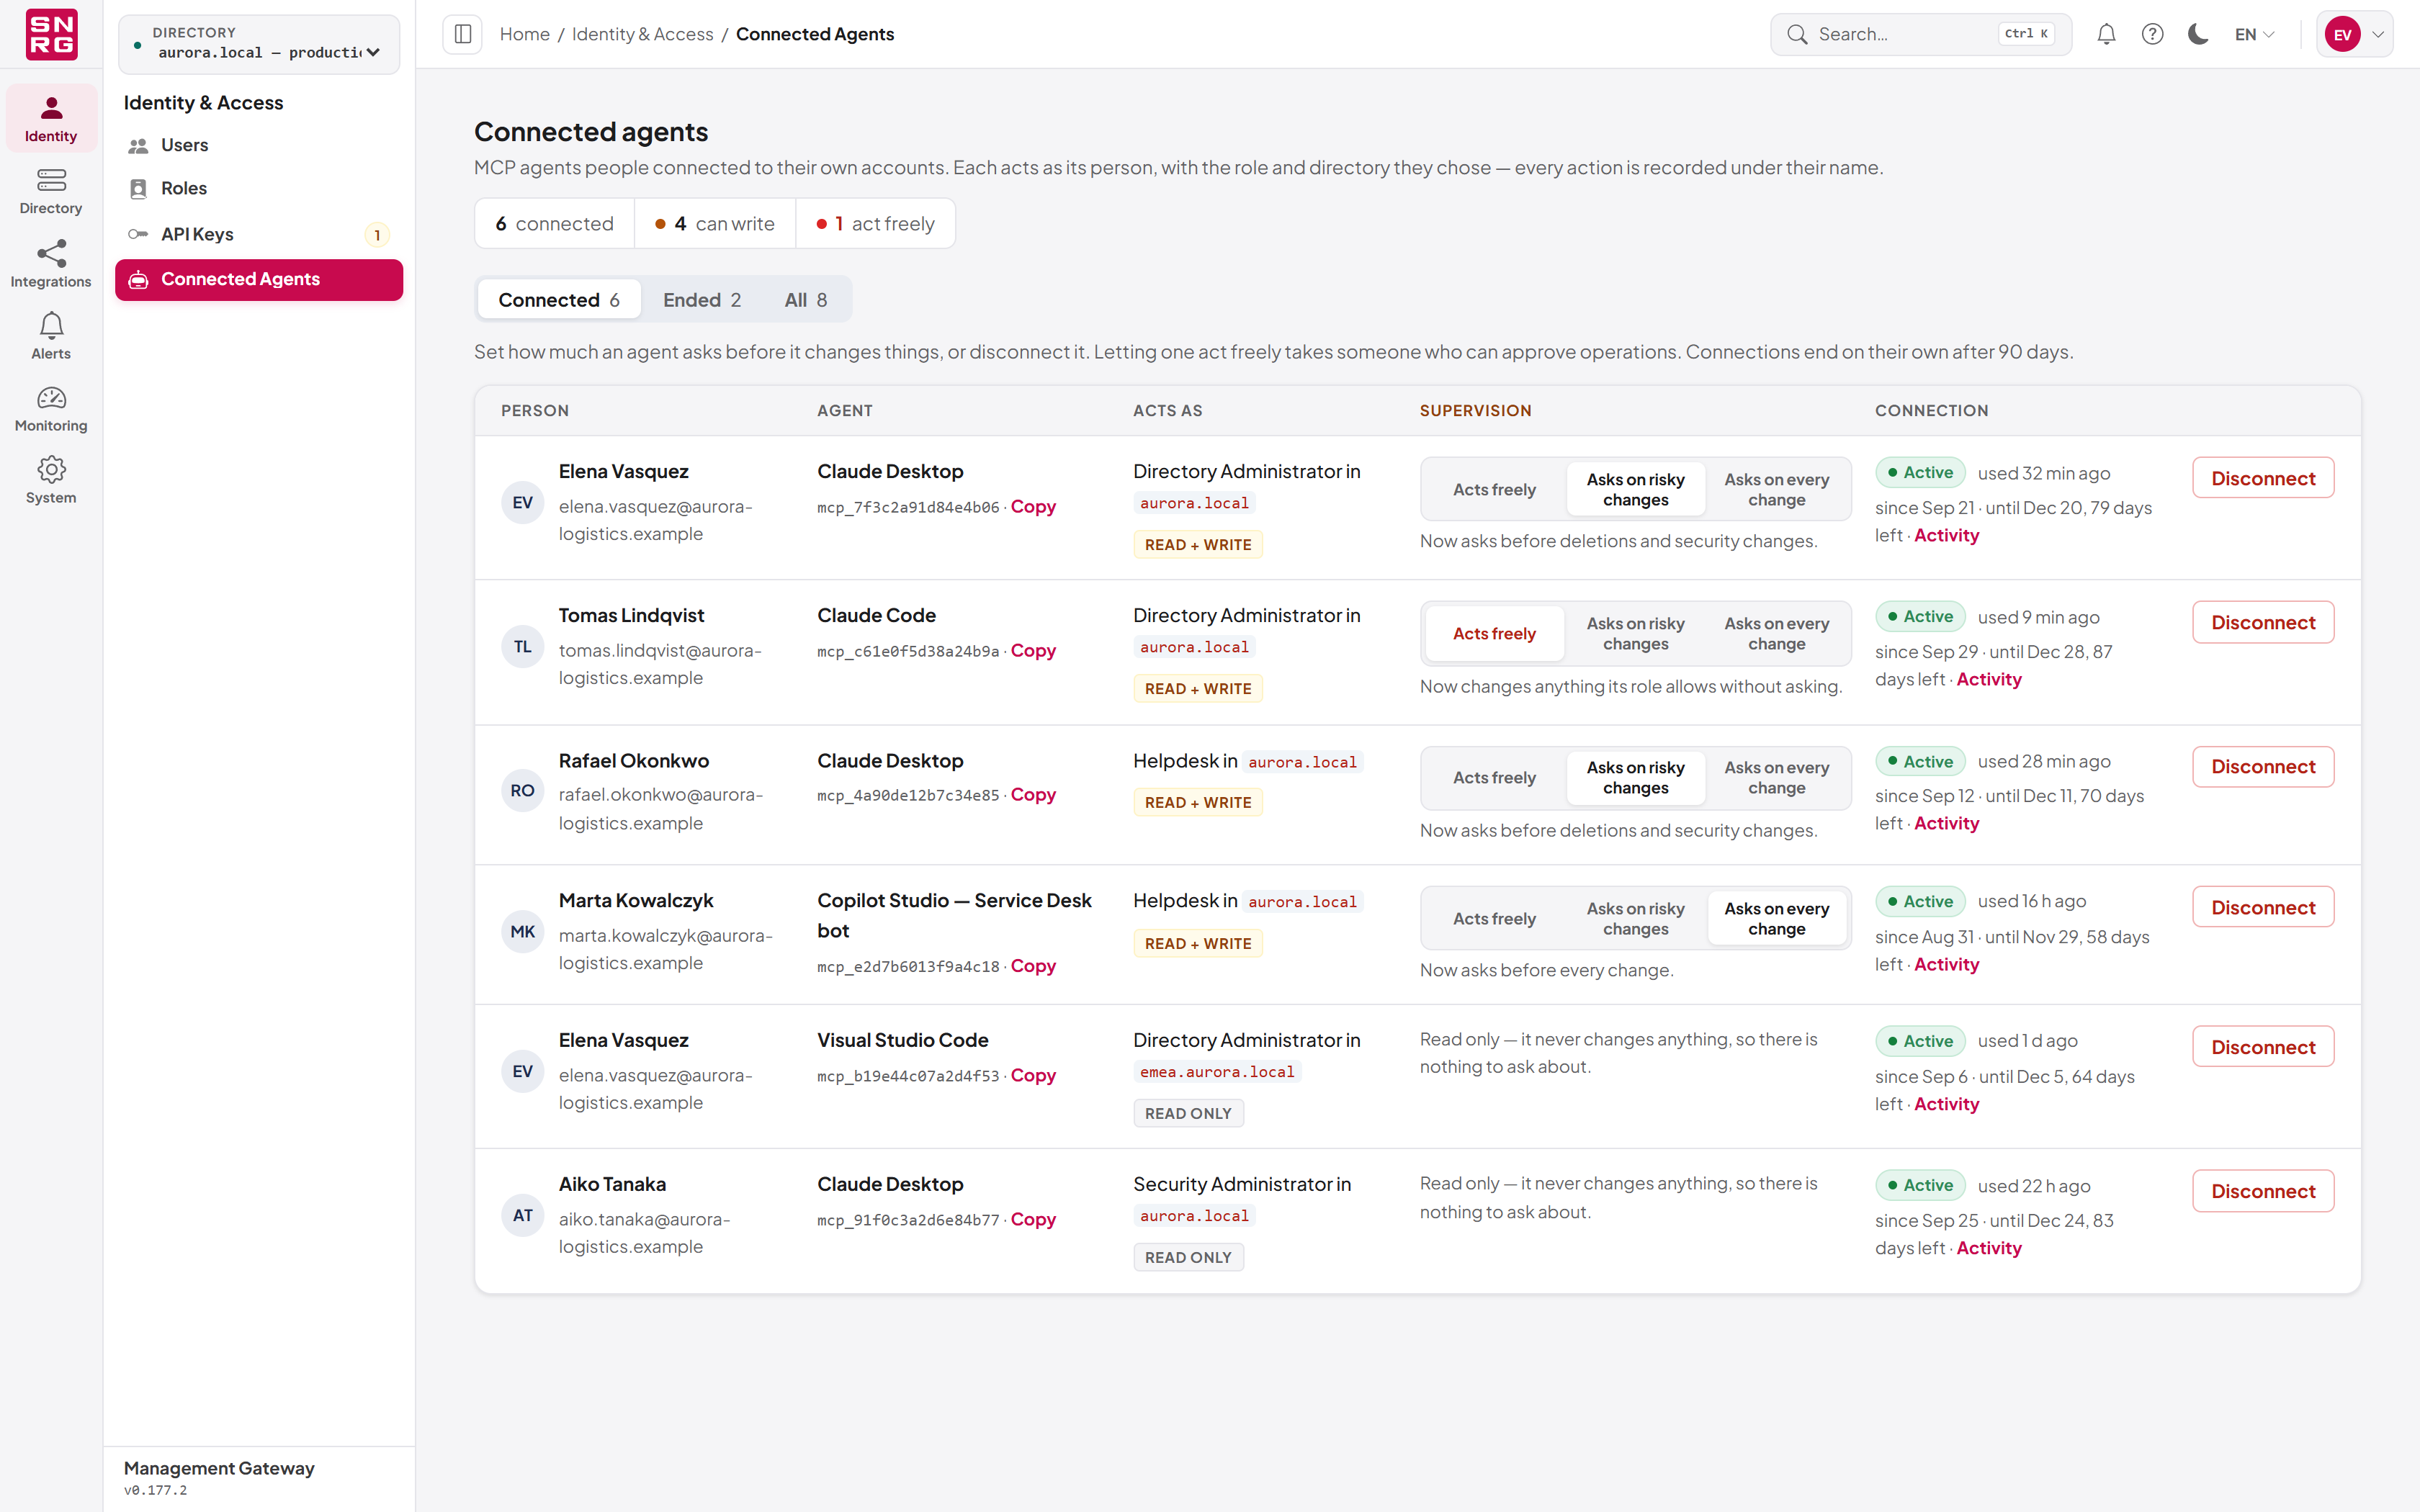Click the SUPERVISION column header
Screen dimensions: 2420x1512
[1475, 411]
